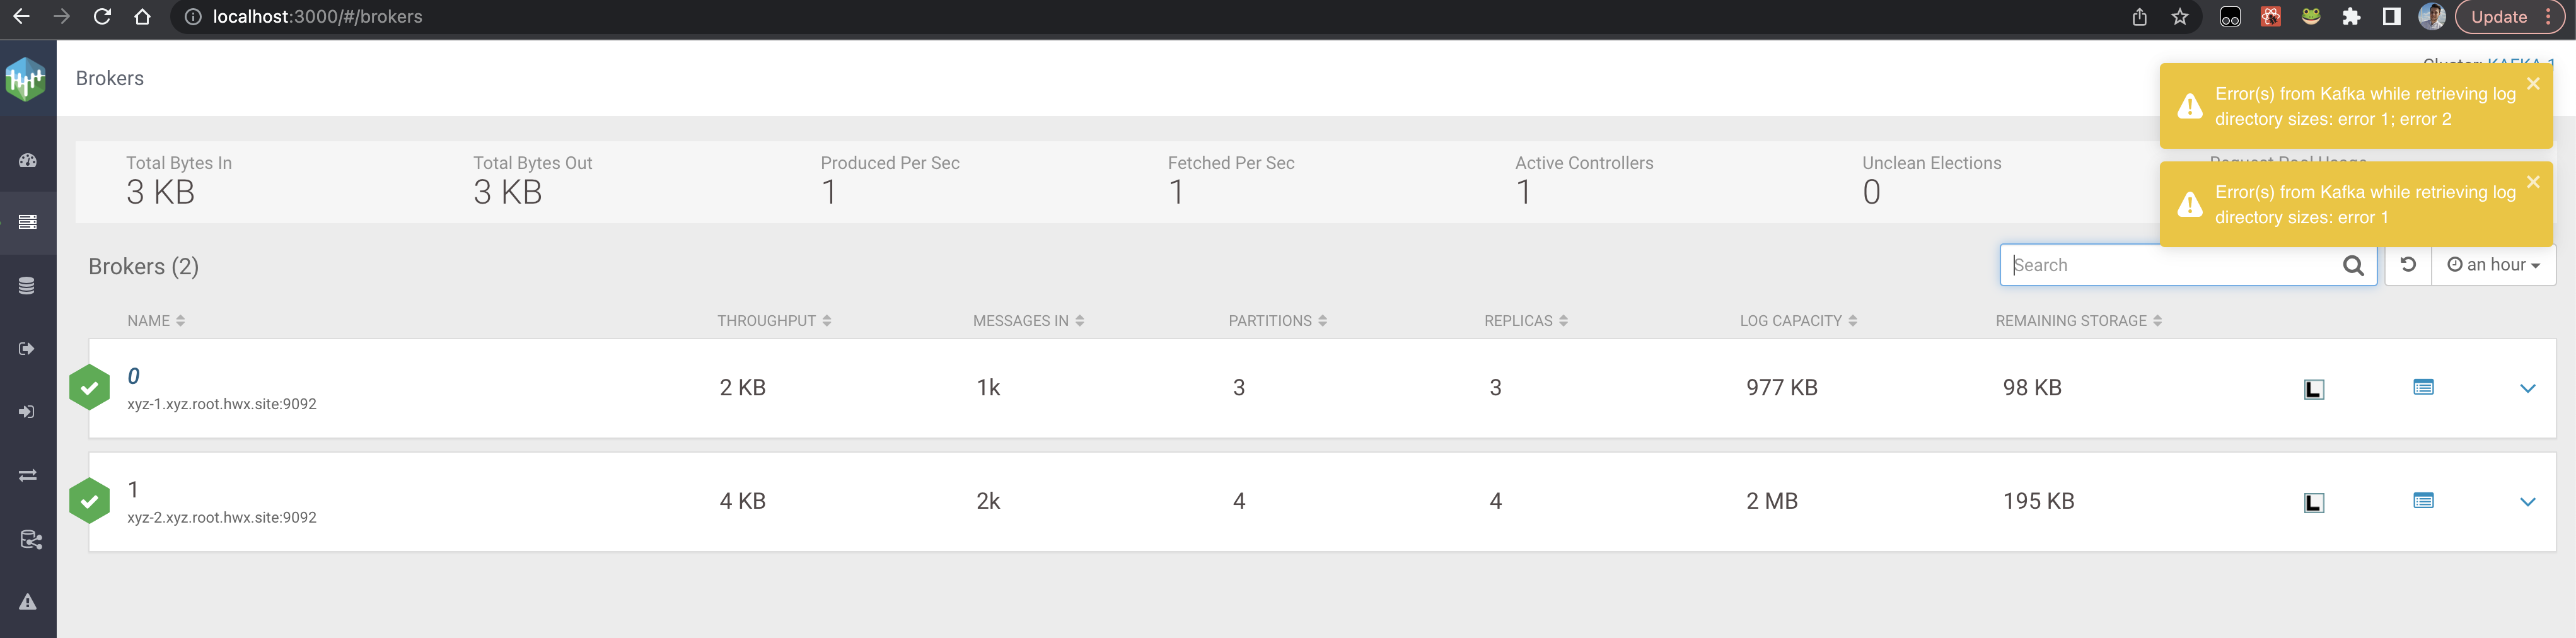Sort brokers by Throughput column
This screenshot has width=2576, height=638.
point(773,321)
